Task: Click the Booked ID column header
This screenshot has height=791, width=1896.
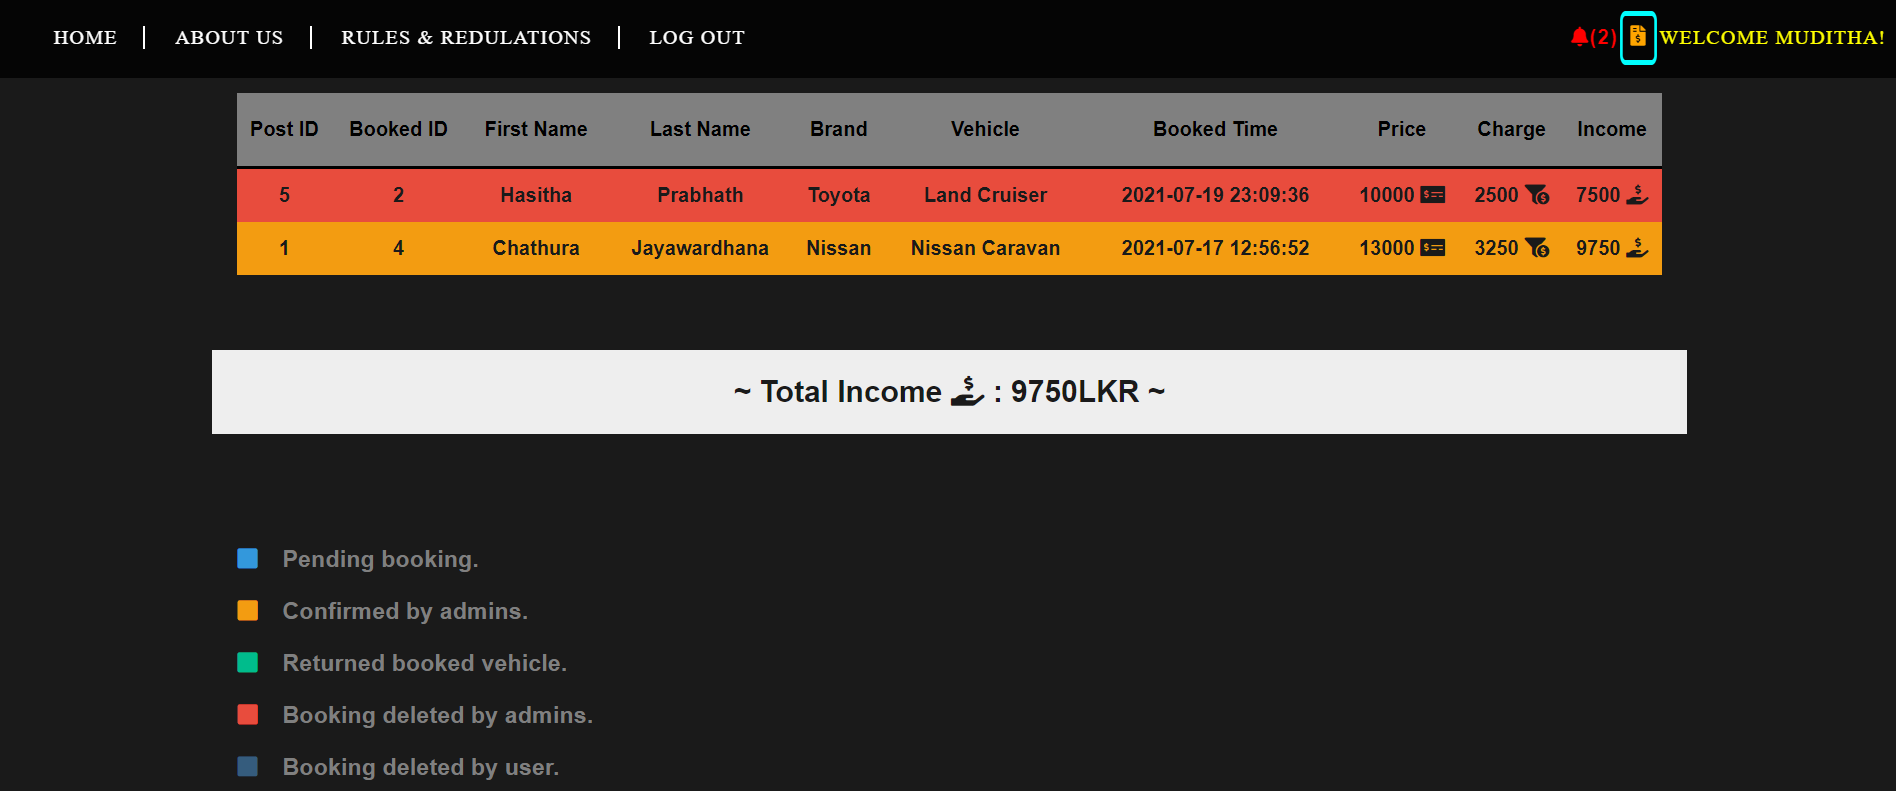Action: (x=398, y=129)
